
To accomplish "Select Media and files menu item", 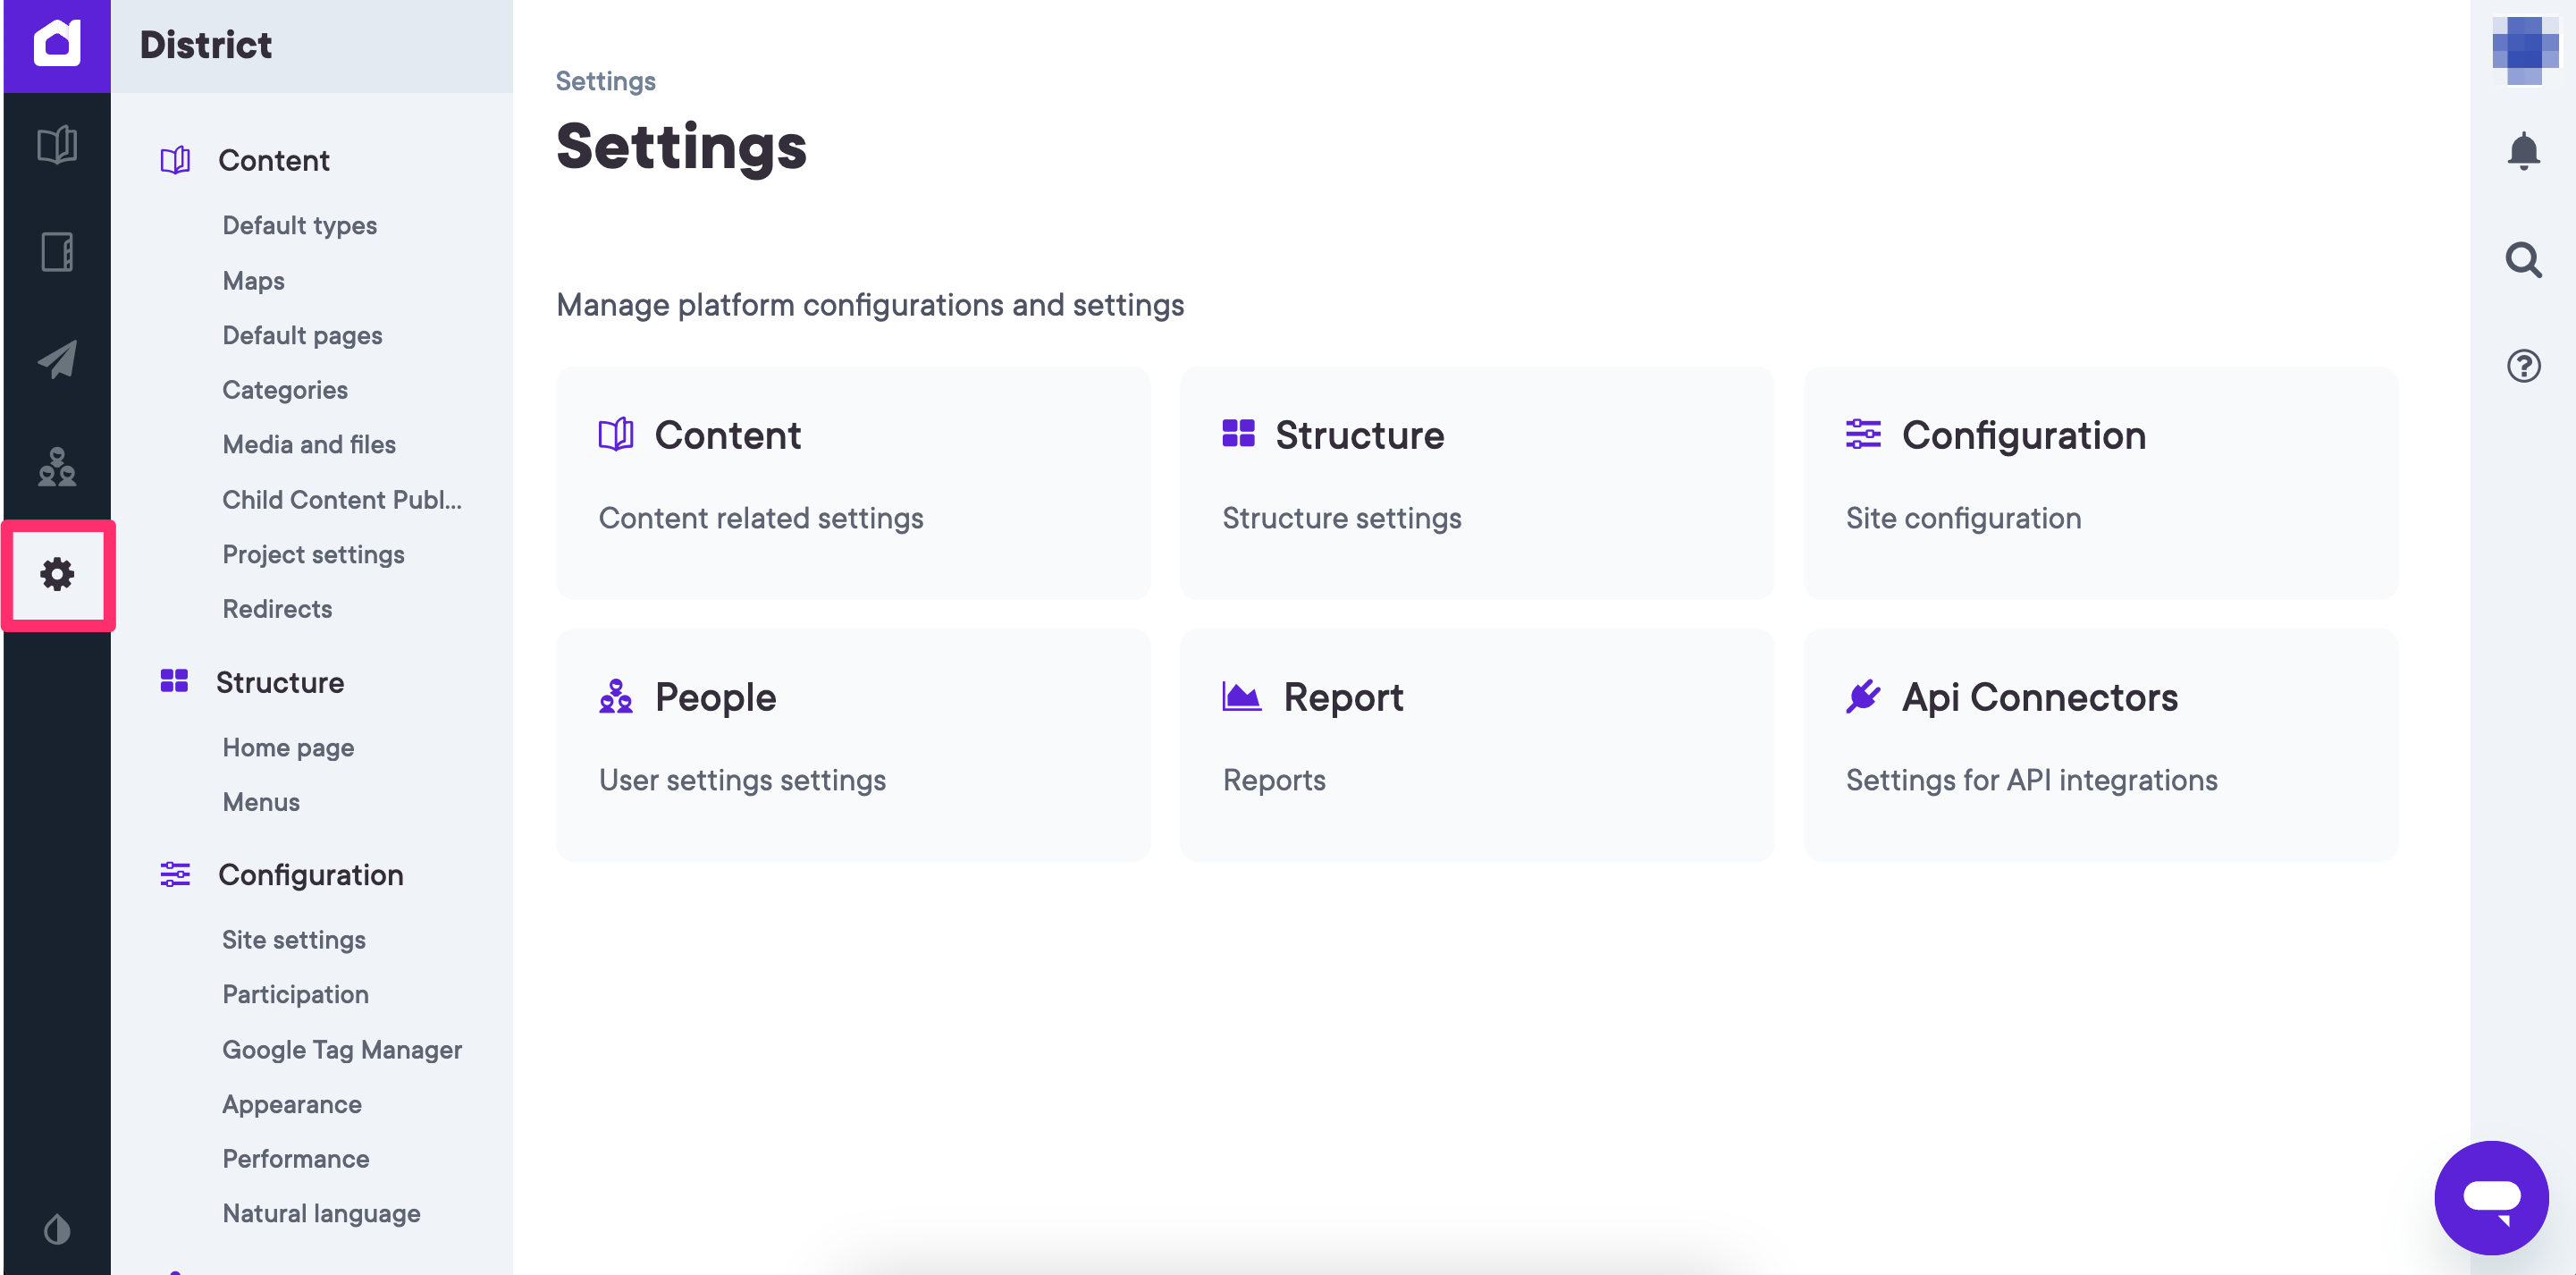I will [x=309, y=444].
